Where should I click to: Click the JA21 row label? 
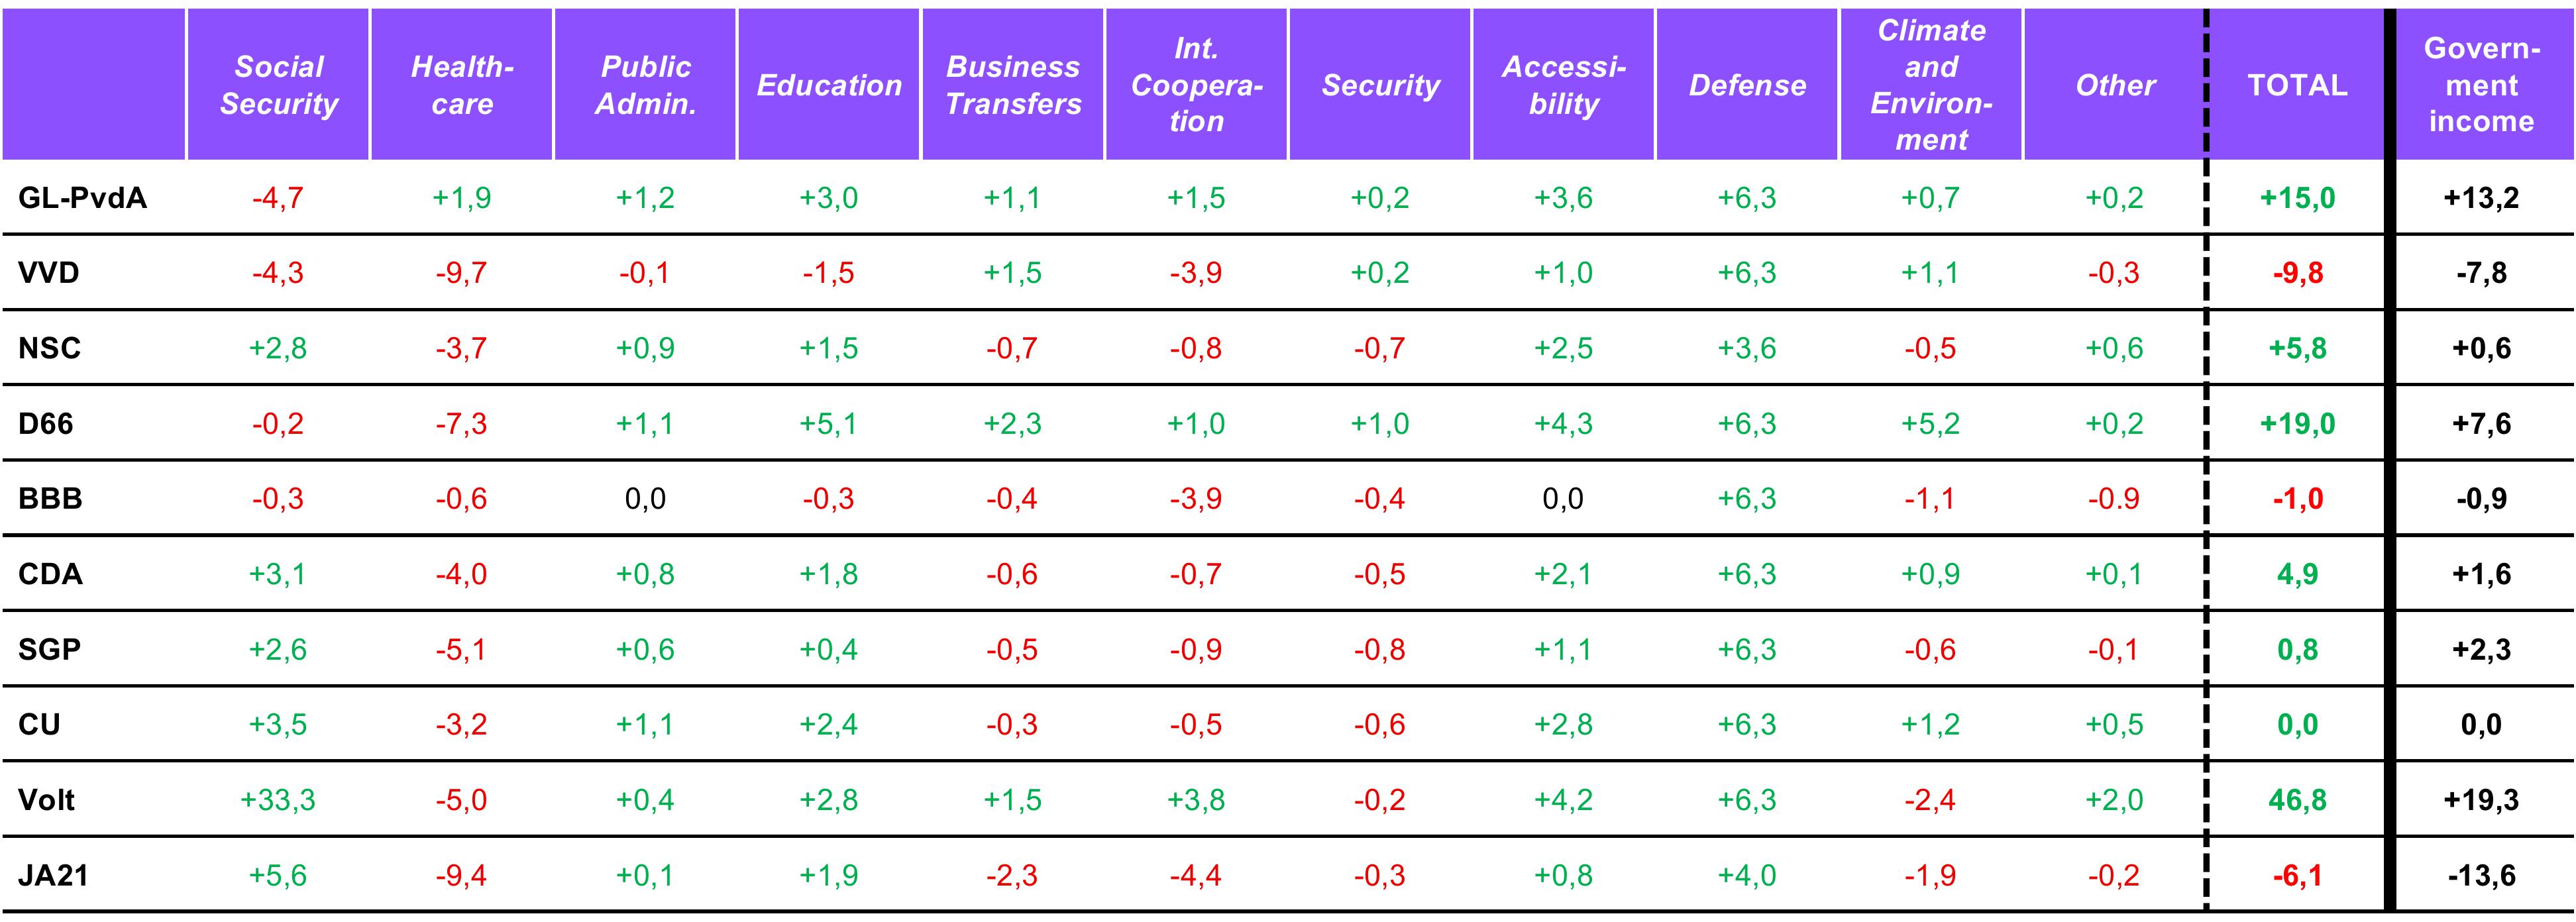point(53,876)
